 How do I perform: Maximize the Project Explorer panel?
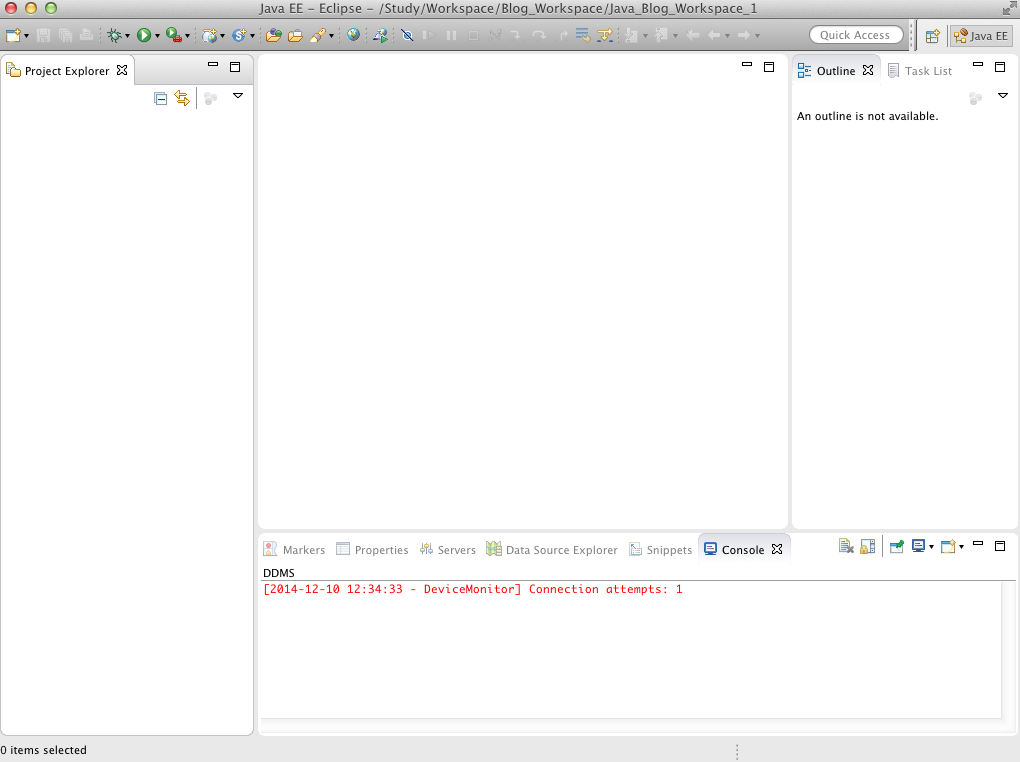pyautogui.click(x=235, y=66)
